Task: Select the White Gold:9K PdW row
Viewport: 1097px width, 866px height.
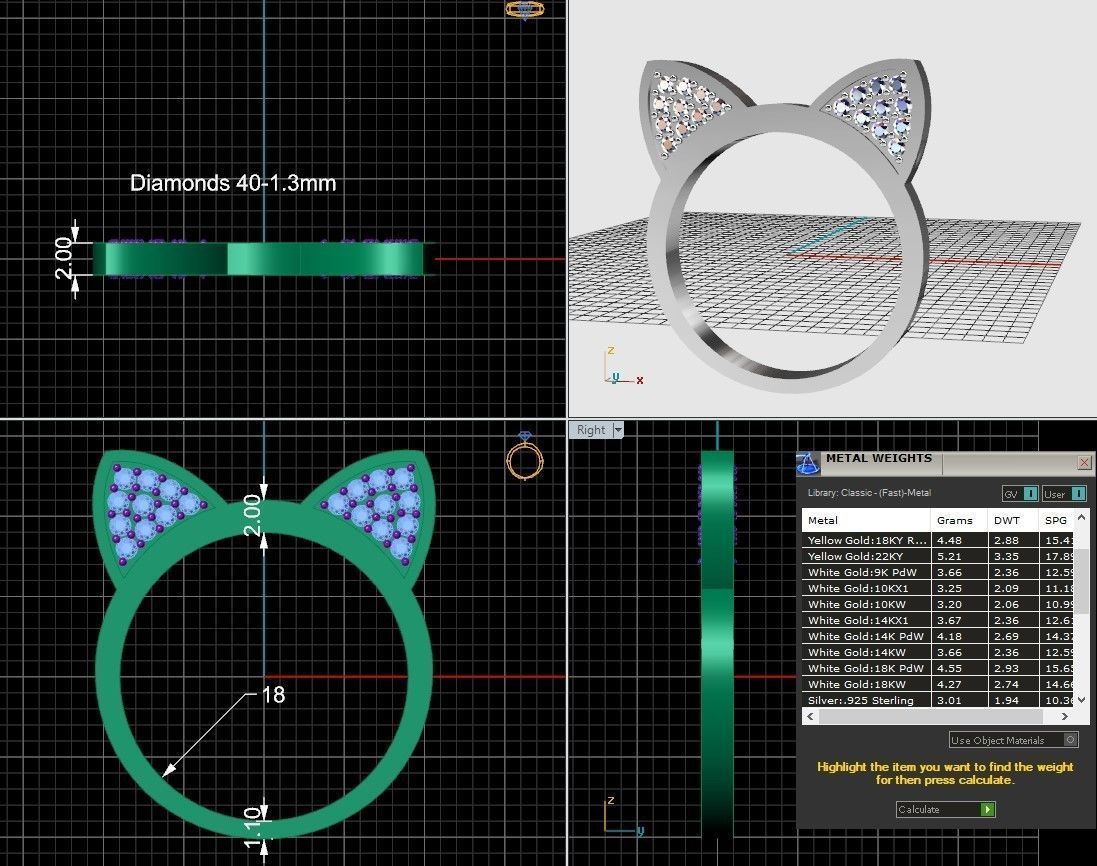Action: pos(937,572)
